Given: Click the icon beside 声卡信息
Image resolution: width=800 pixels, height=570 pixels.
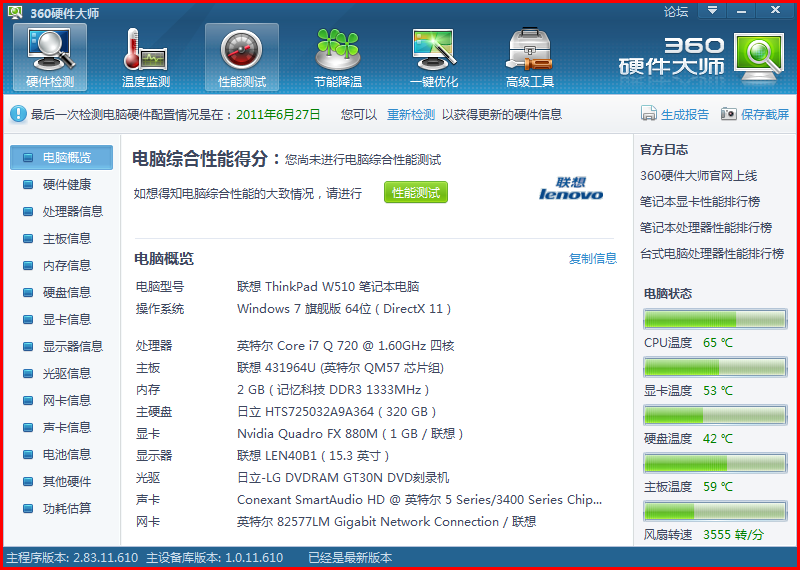Looking at the screenshot, I should pyautogui.click(x=28, y=428).
